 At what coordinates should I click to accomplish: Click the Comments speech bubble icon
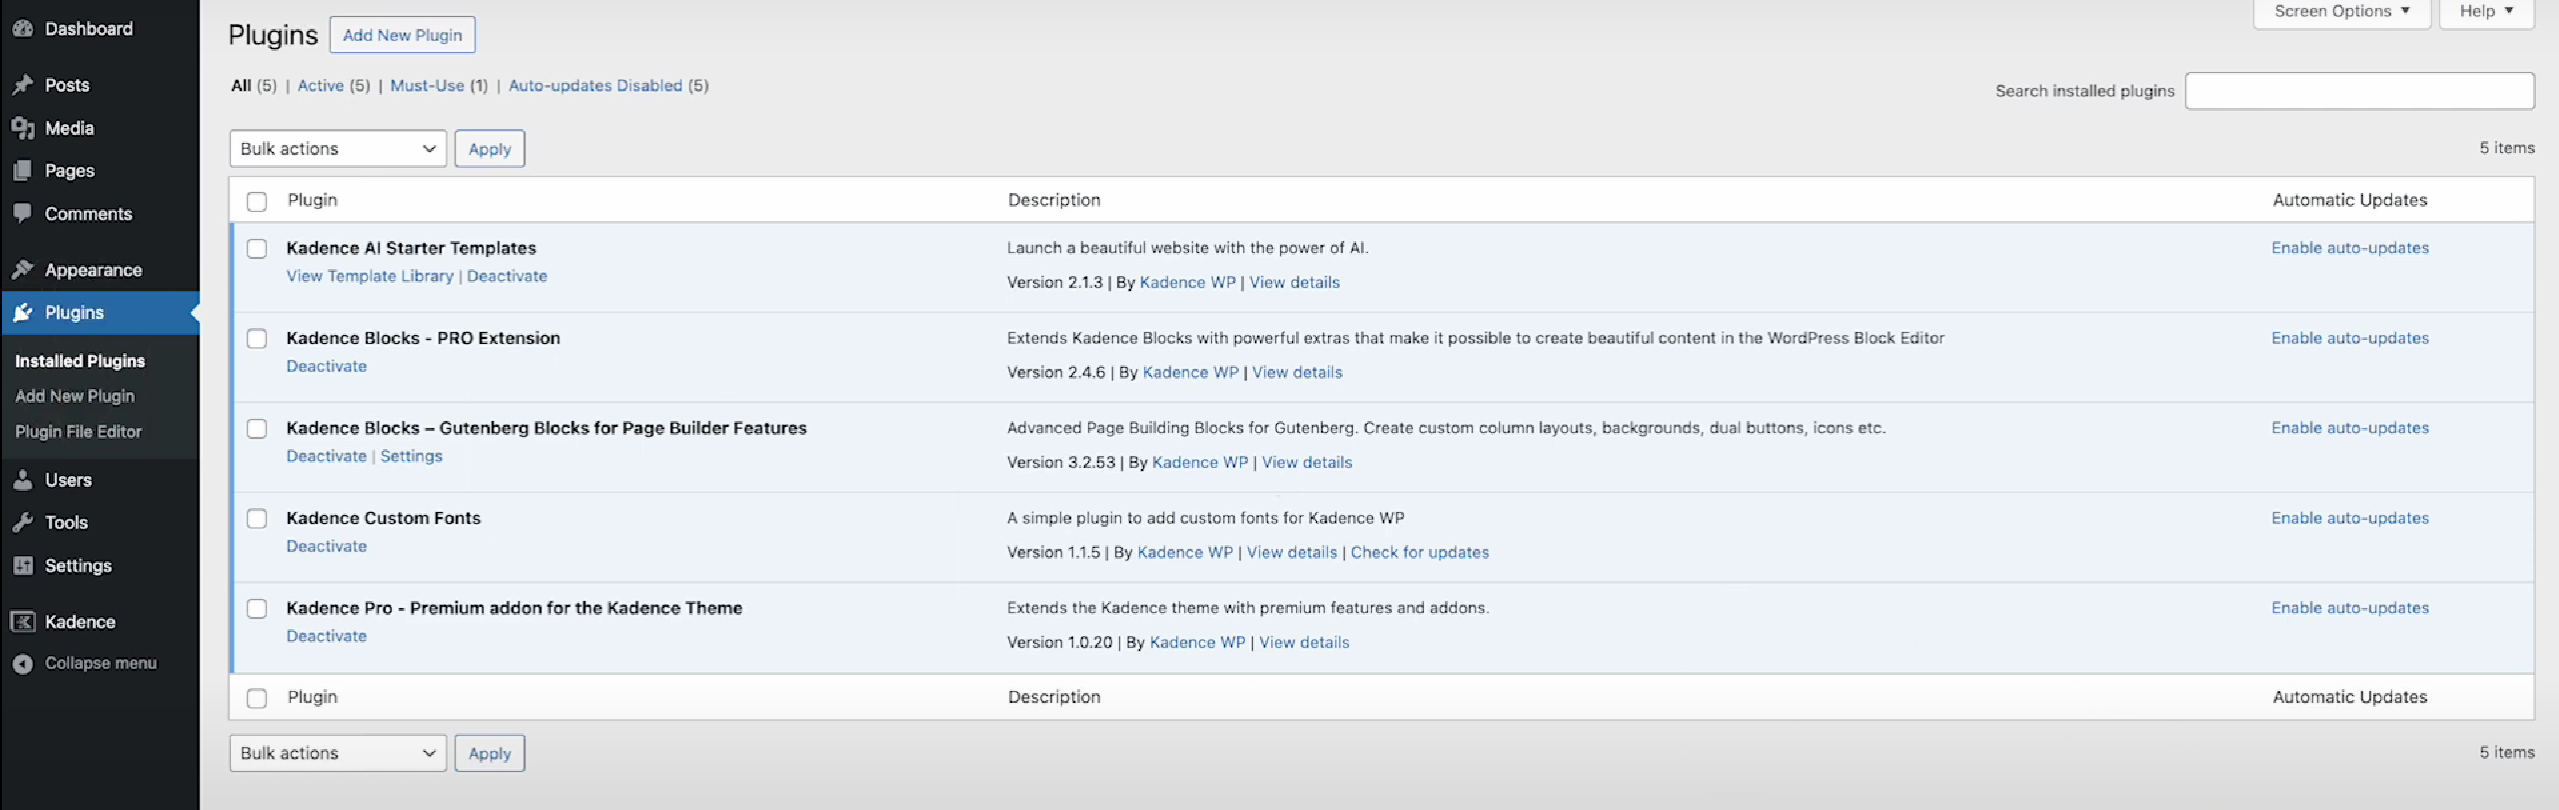tap(23, 213)
